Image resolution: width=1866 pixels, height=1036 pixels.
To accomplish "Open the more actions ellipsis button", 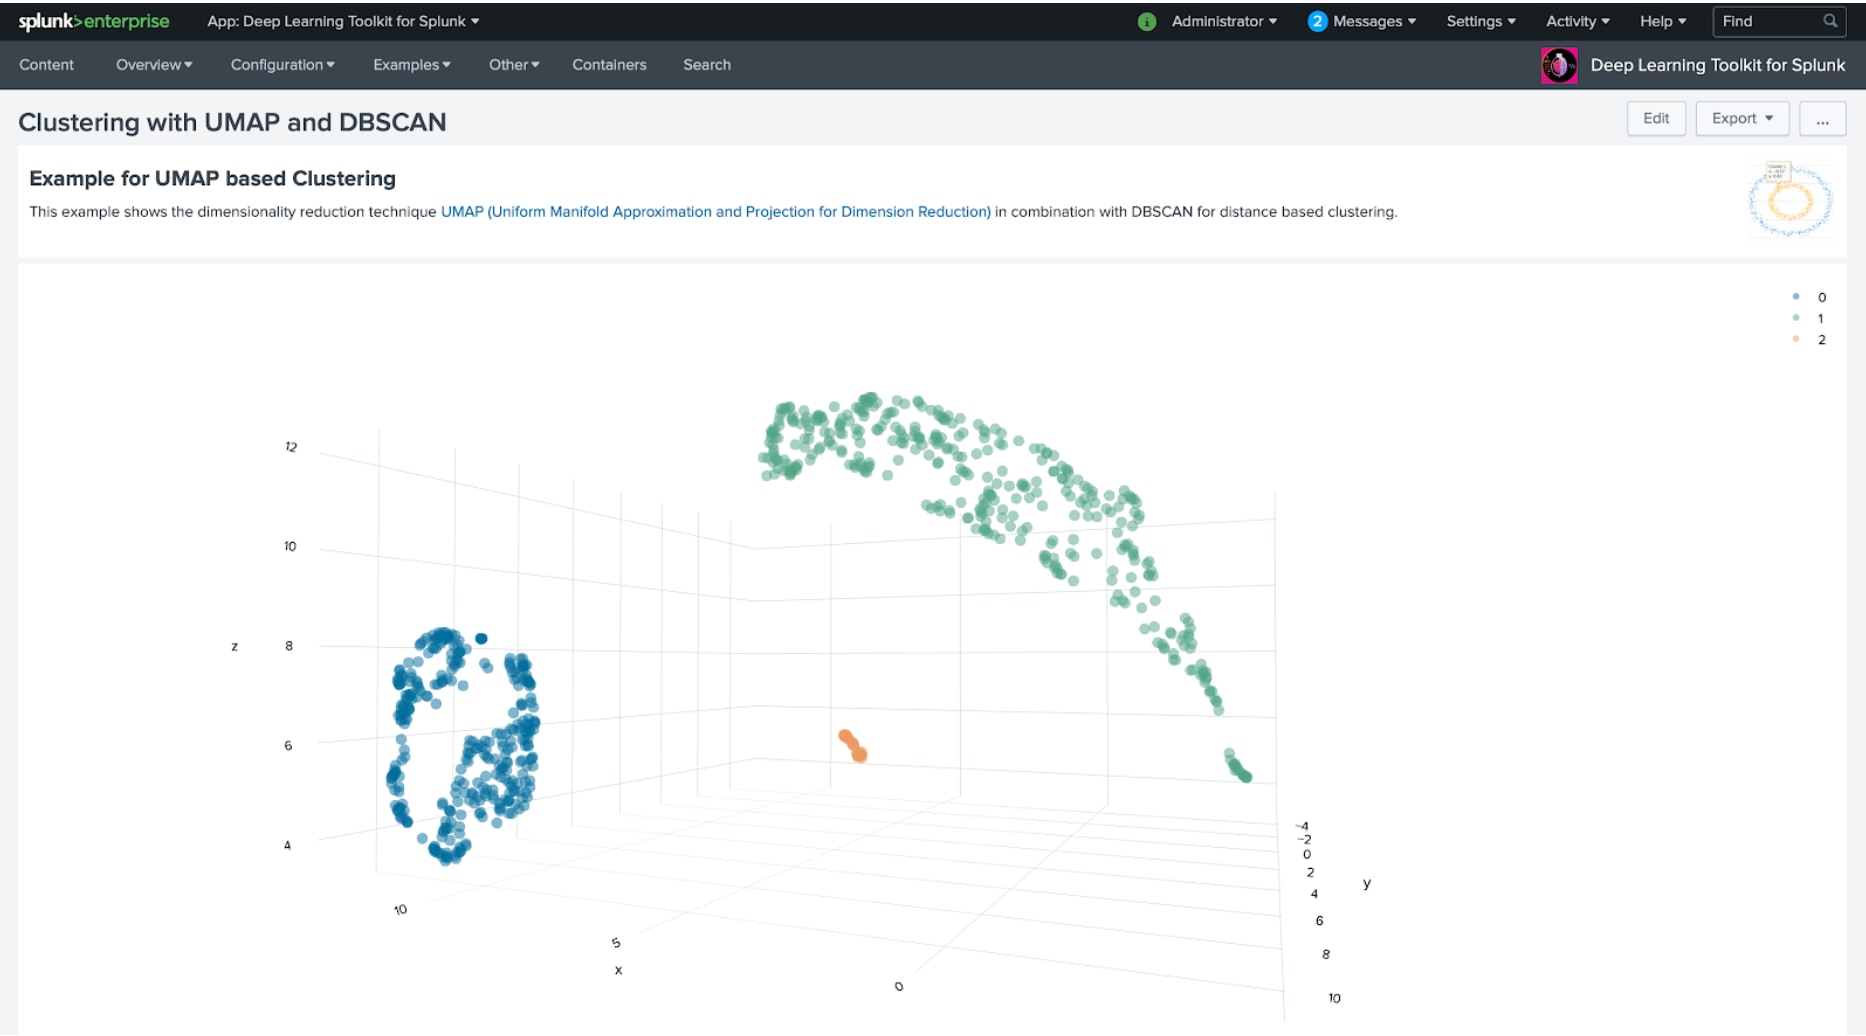I will [x=1822, y=118].
